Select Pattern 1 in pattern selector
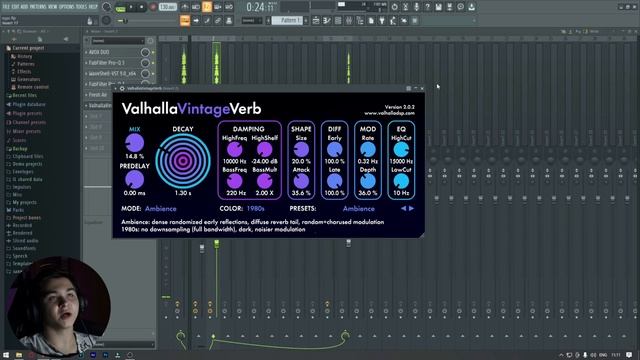The image size is (640, 360). [287, 20]
